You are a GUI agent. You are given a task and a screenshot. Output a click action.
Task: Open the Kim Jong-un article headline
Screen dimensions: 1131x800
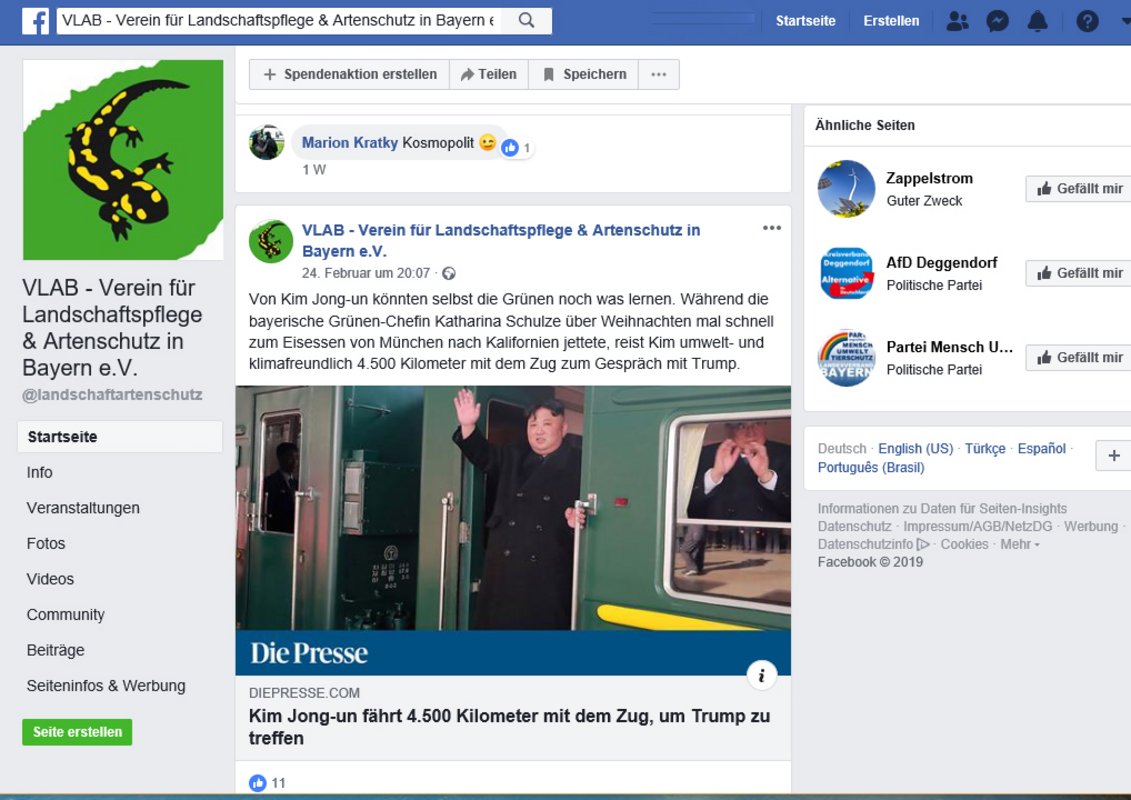(509, 726)
